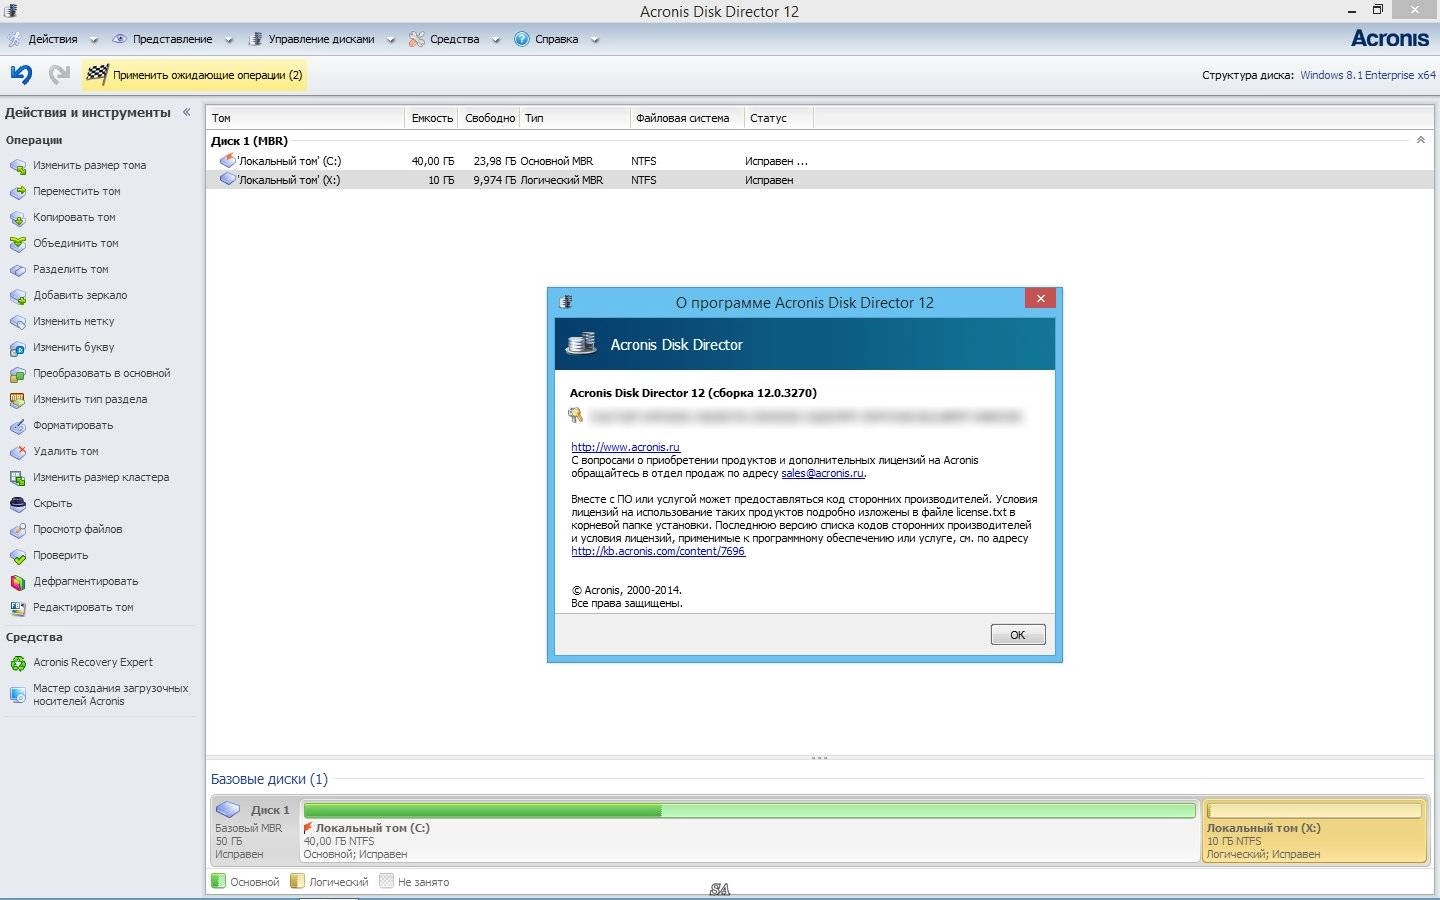
Task: Open the 'Средства' menu
Action: point(454,39)
